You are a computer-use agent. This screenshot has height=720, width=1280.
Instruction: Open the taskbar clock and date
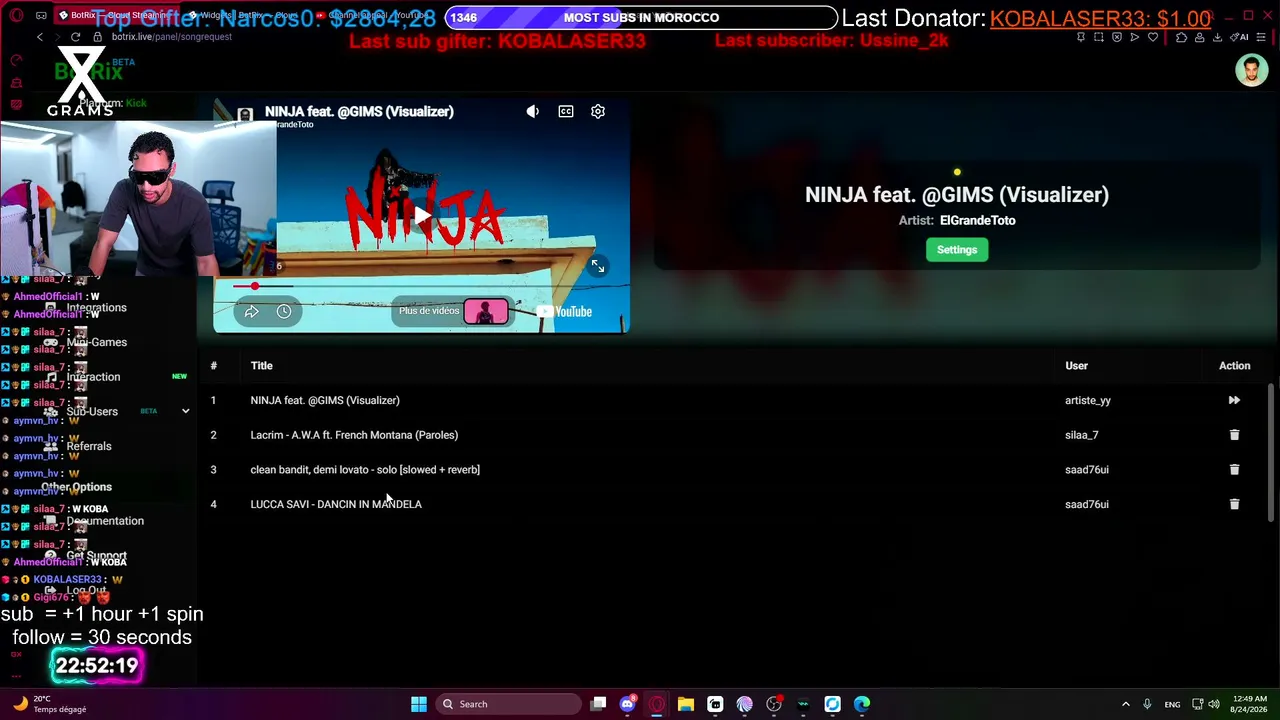coord(1248,704)
